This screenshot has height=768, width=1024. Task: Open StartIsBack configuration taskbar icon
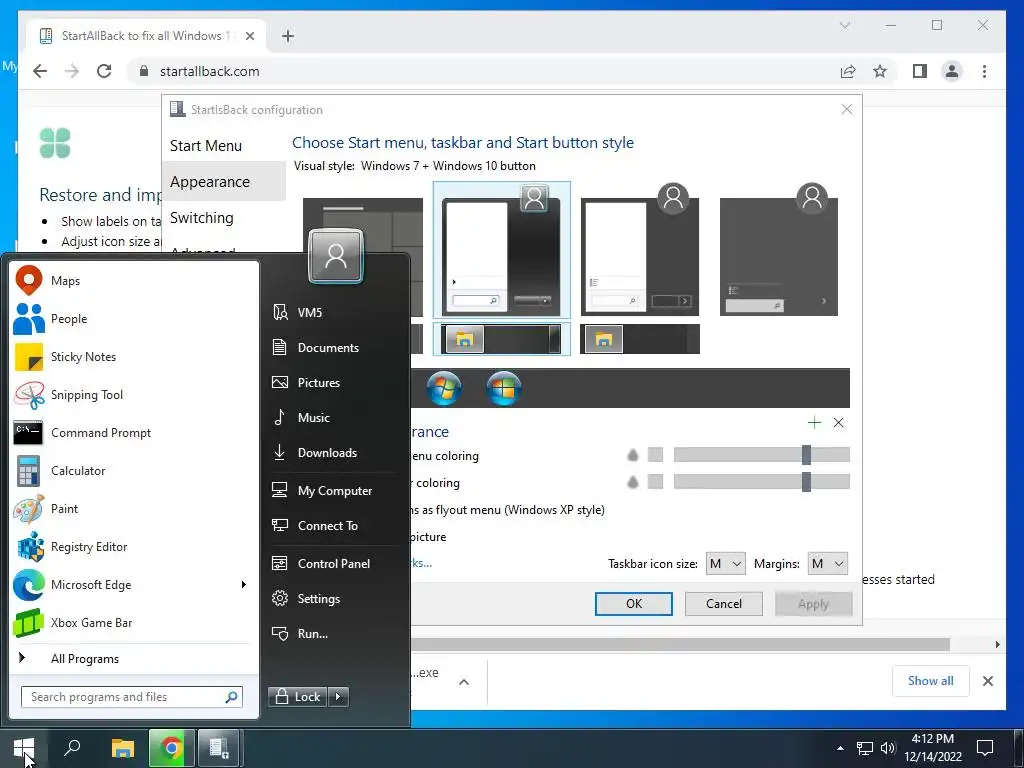click(x=219, y=748)
